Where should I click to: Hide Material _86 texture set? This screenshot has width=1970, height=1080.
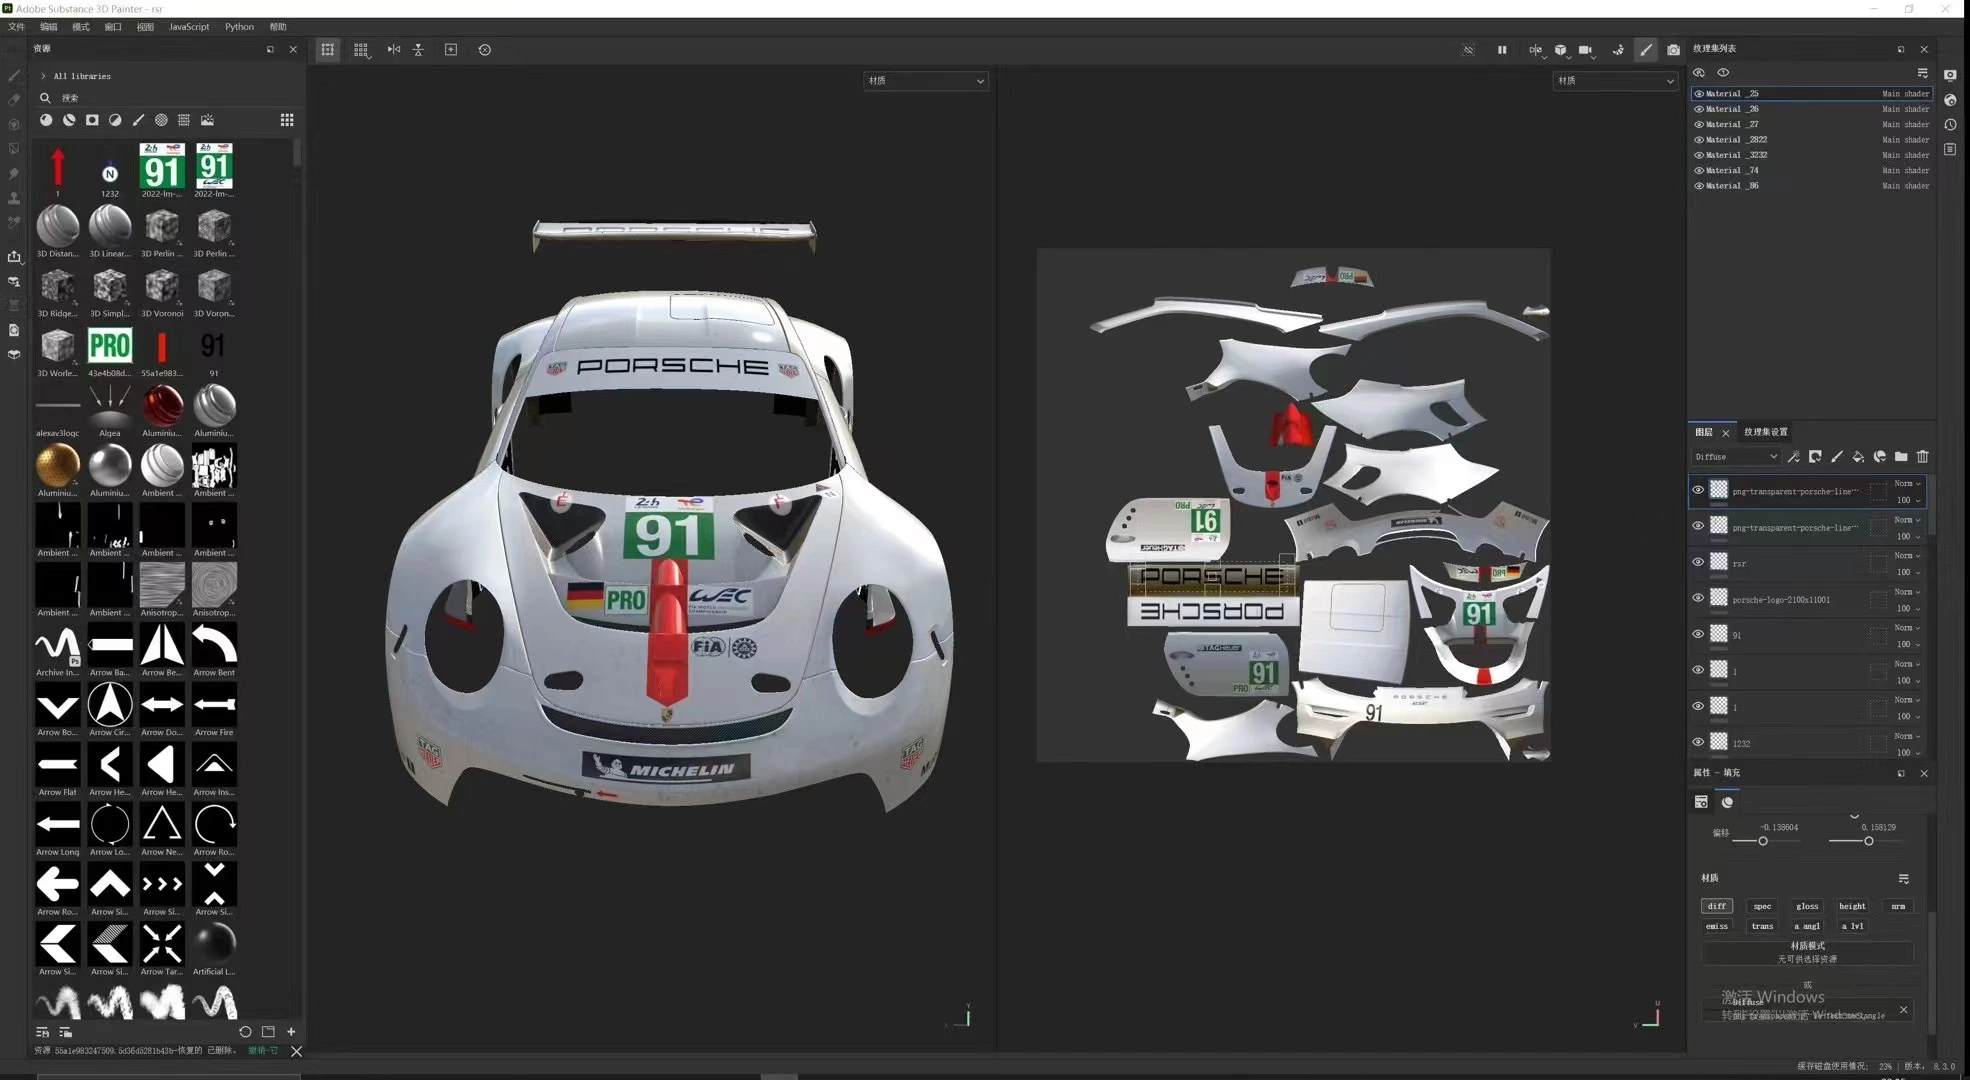[1699, 186]
